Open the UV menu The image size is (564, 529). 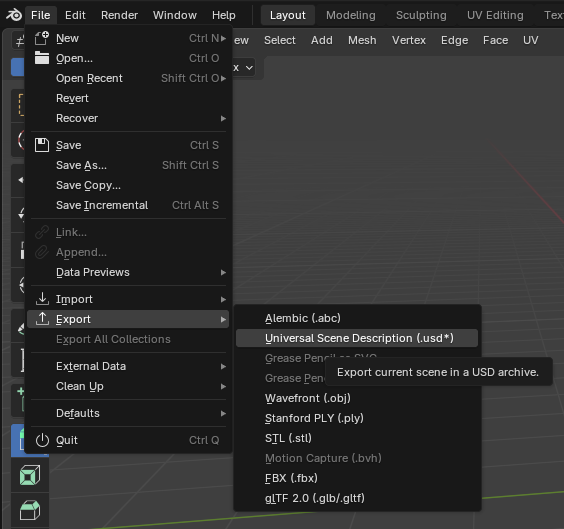pyautogui.click(x=531, y=40)
